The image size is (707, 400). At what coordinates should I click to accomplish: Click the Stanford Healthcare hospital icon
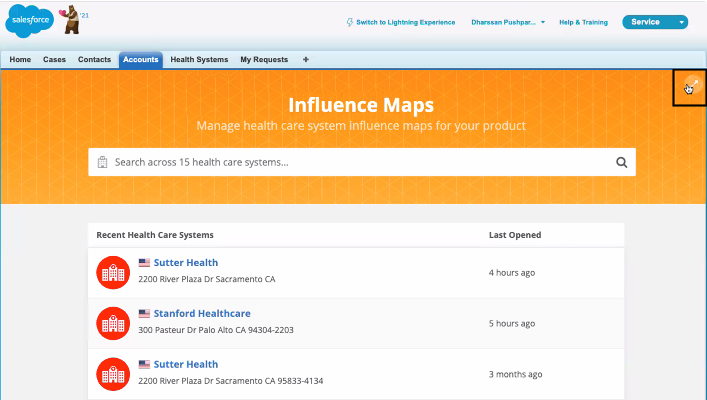pos(113,322)
